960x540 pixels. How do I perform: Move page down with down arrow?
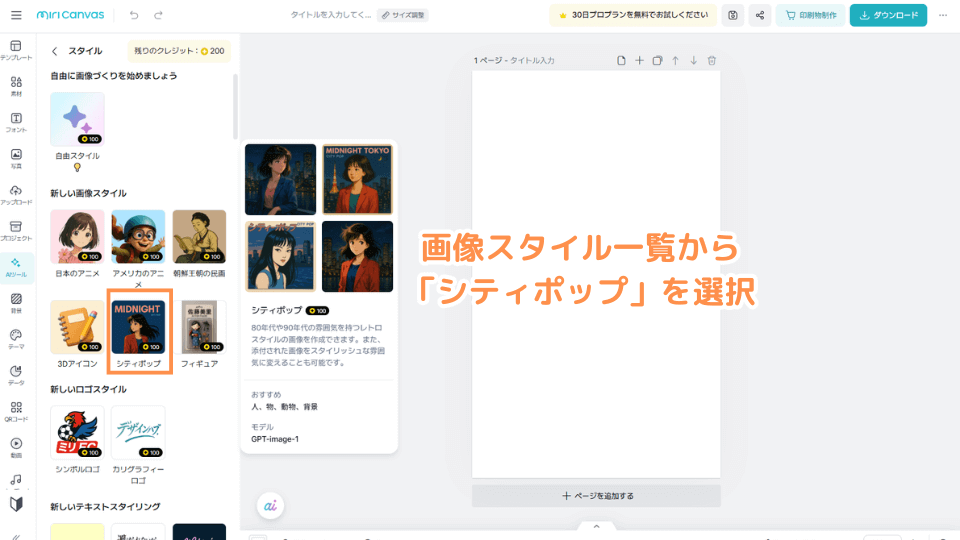tap(694, 61)
